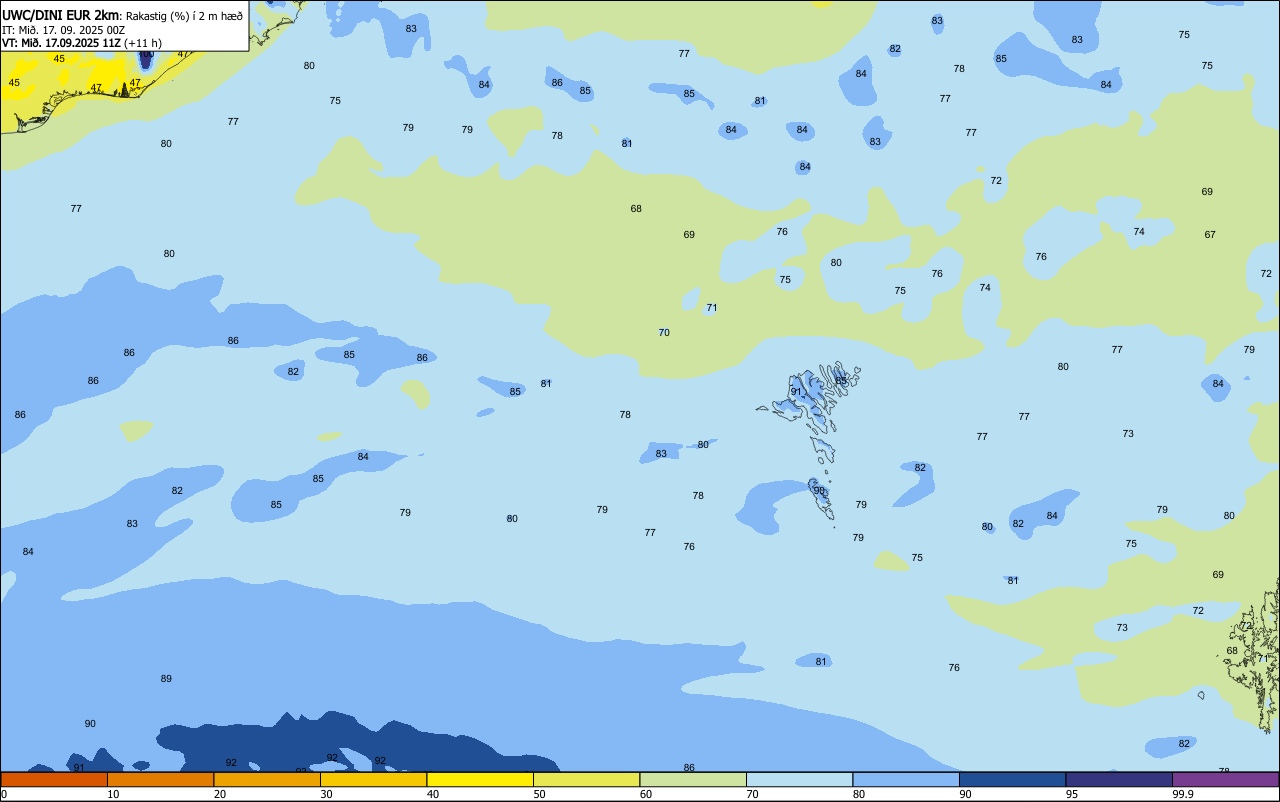
Task: Click the humidity value 70 on the map
Action: click(664, 333)
